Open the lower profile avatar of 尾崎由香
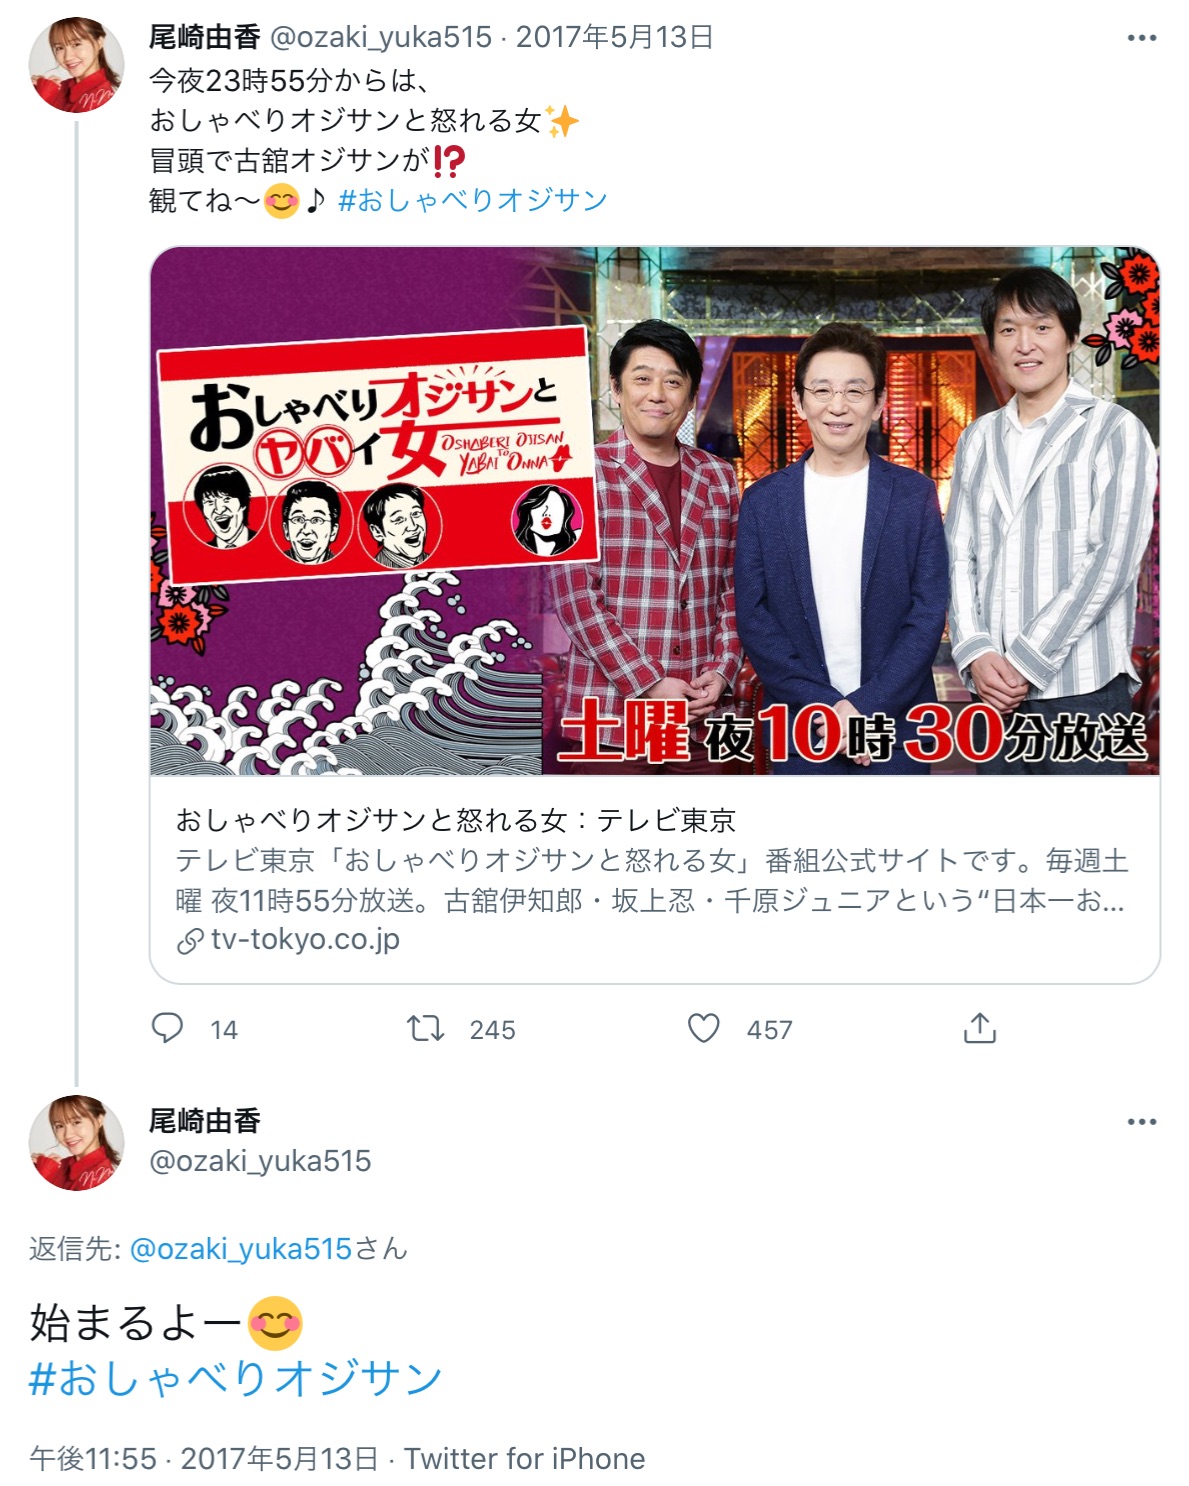This screenshot has width=1189, height=1486. [76, 1143]
